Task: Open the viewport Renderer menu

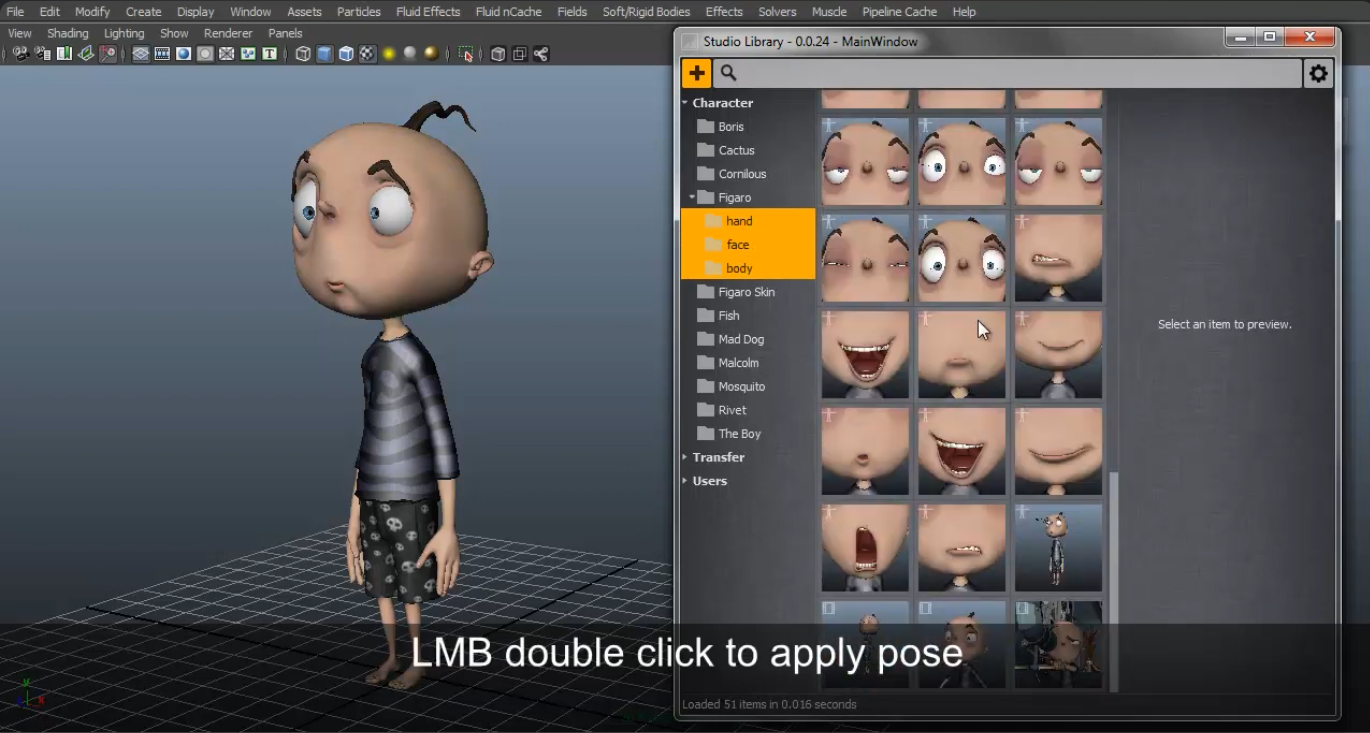Action: coord(228,33)
